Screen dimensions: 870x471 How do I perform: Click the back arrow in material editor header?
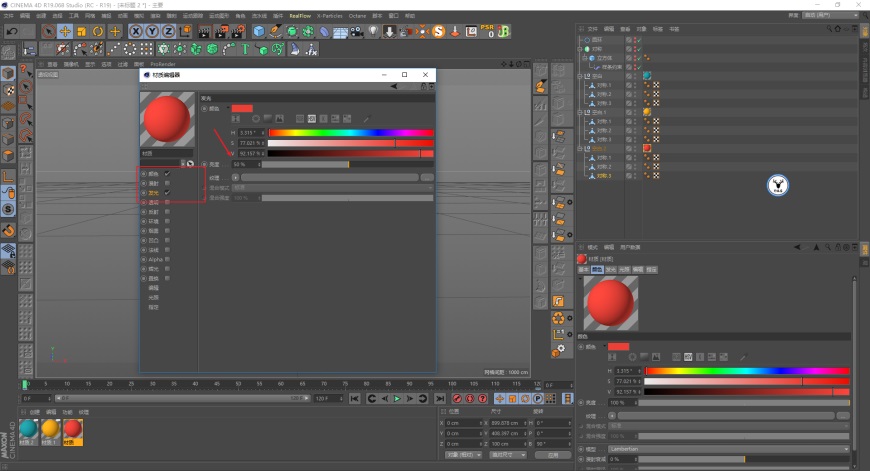394,86
